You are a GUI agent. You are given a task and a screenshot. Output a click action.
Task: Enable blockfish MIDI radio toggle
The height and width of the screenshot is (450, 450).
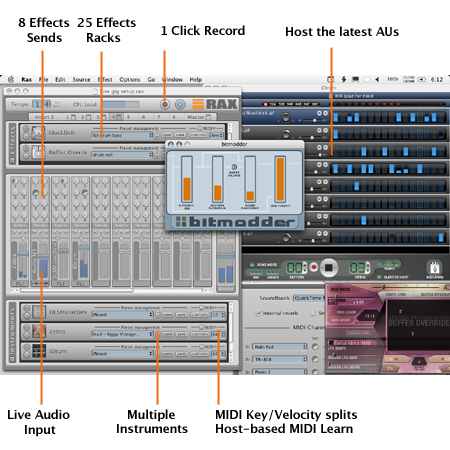[200, 128]
